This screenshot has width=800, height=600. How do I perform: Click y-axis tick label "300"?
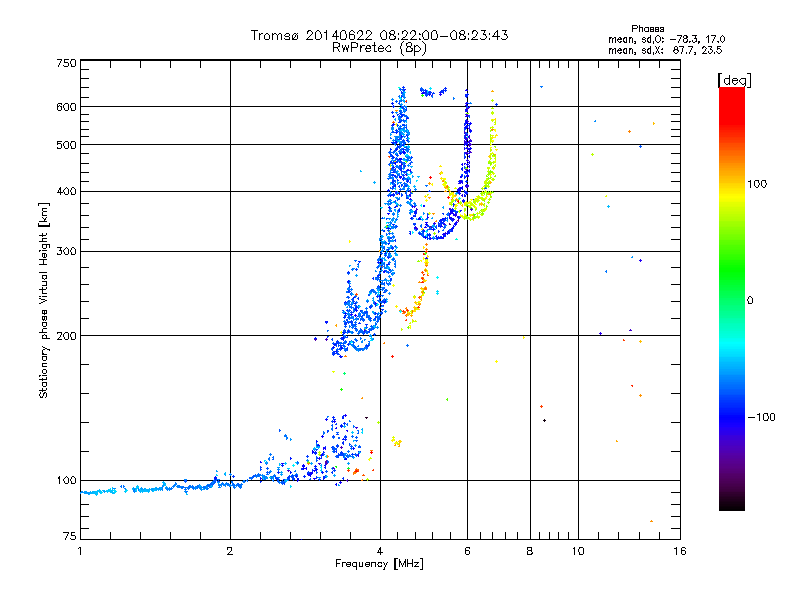67,251
